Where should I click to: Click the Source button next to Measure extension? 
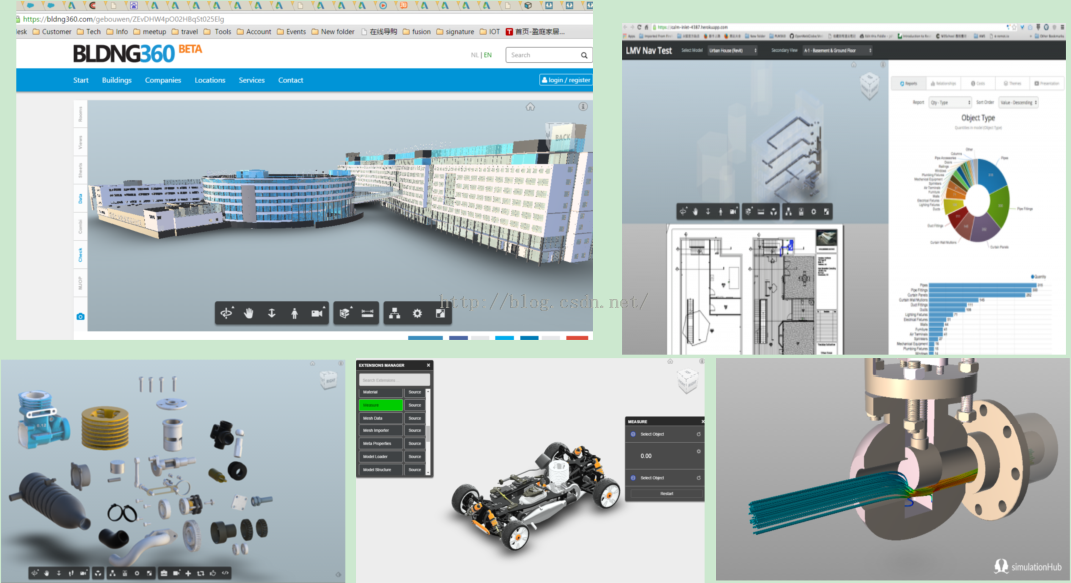click(x=415, y=405)
